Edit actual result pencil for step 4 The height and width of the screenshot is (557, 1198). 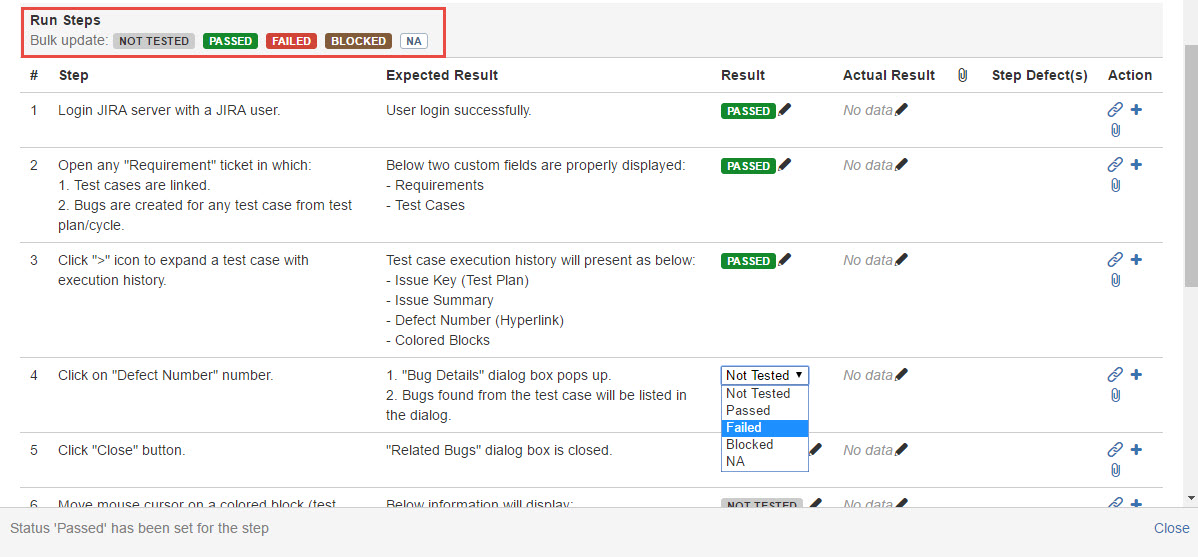(x=902, y=375)
